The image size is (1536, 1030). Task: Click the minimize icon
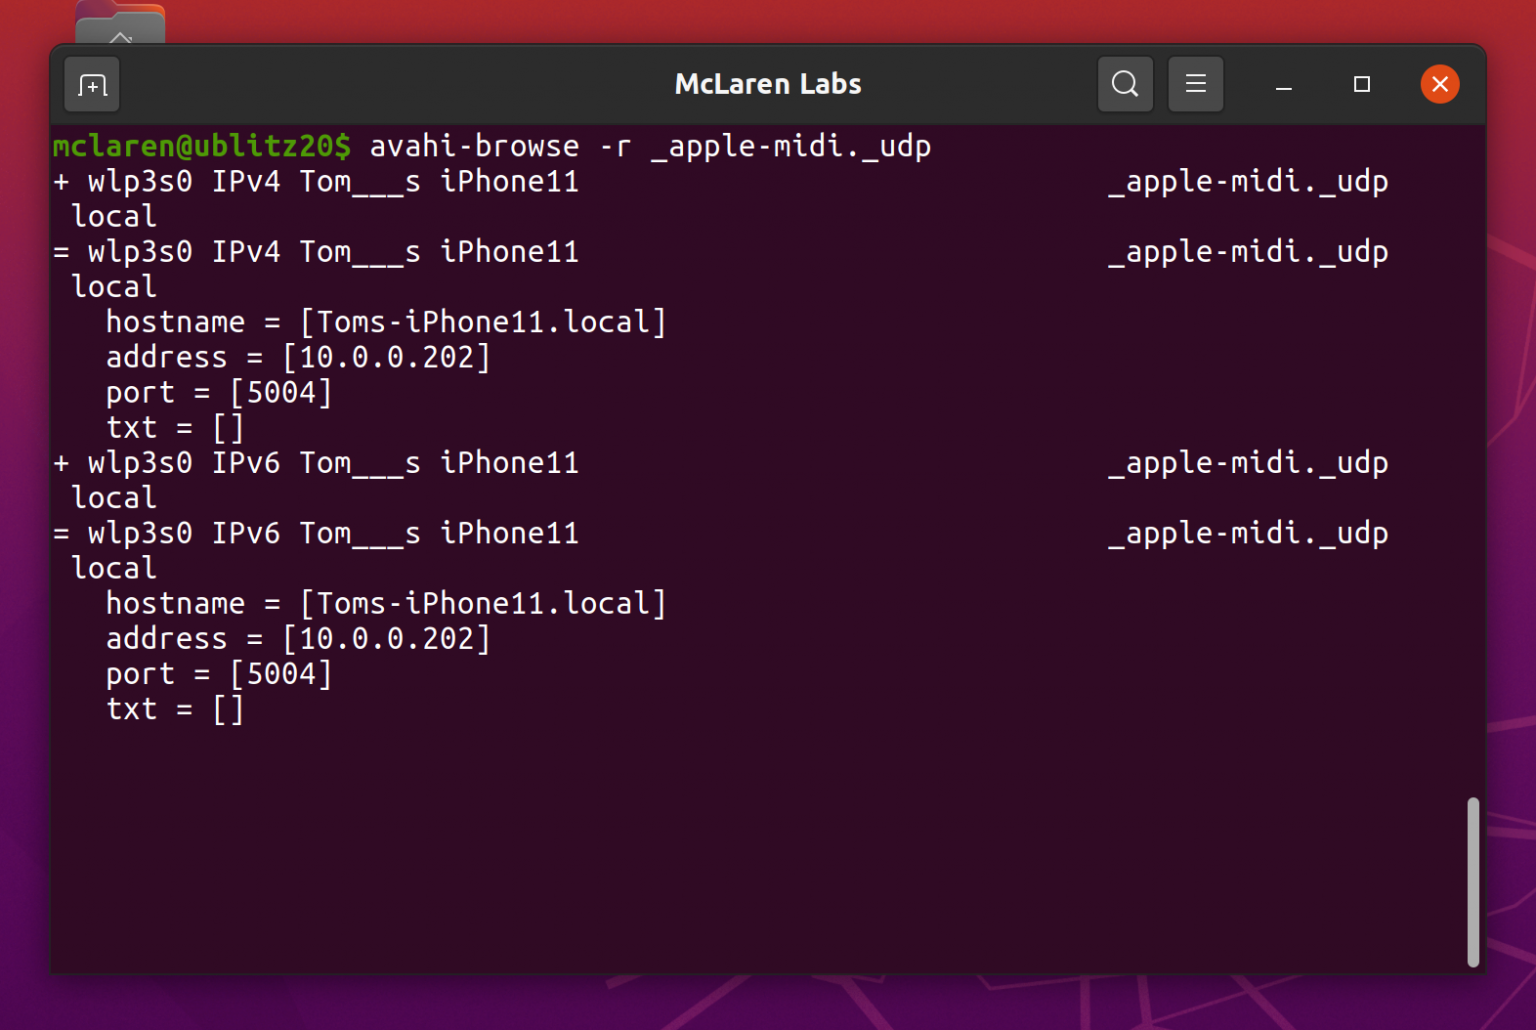click(1283, 84)
